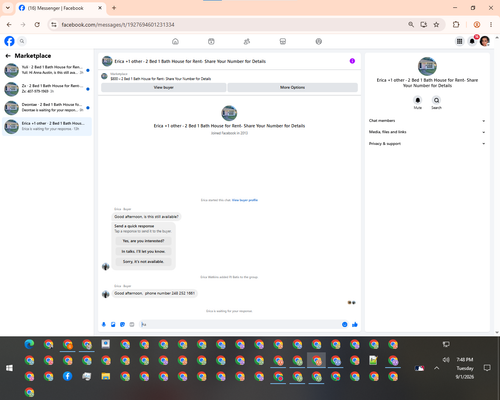Send quick reply "Yes, are you interested?"
This screenshot has height=400, width=500.
tap(143, 241)
